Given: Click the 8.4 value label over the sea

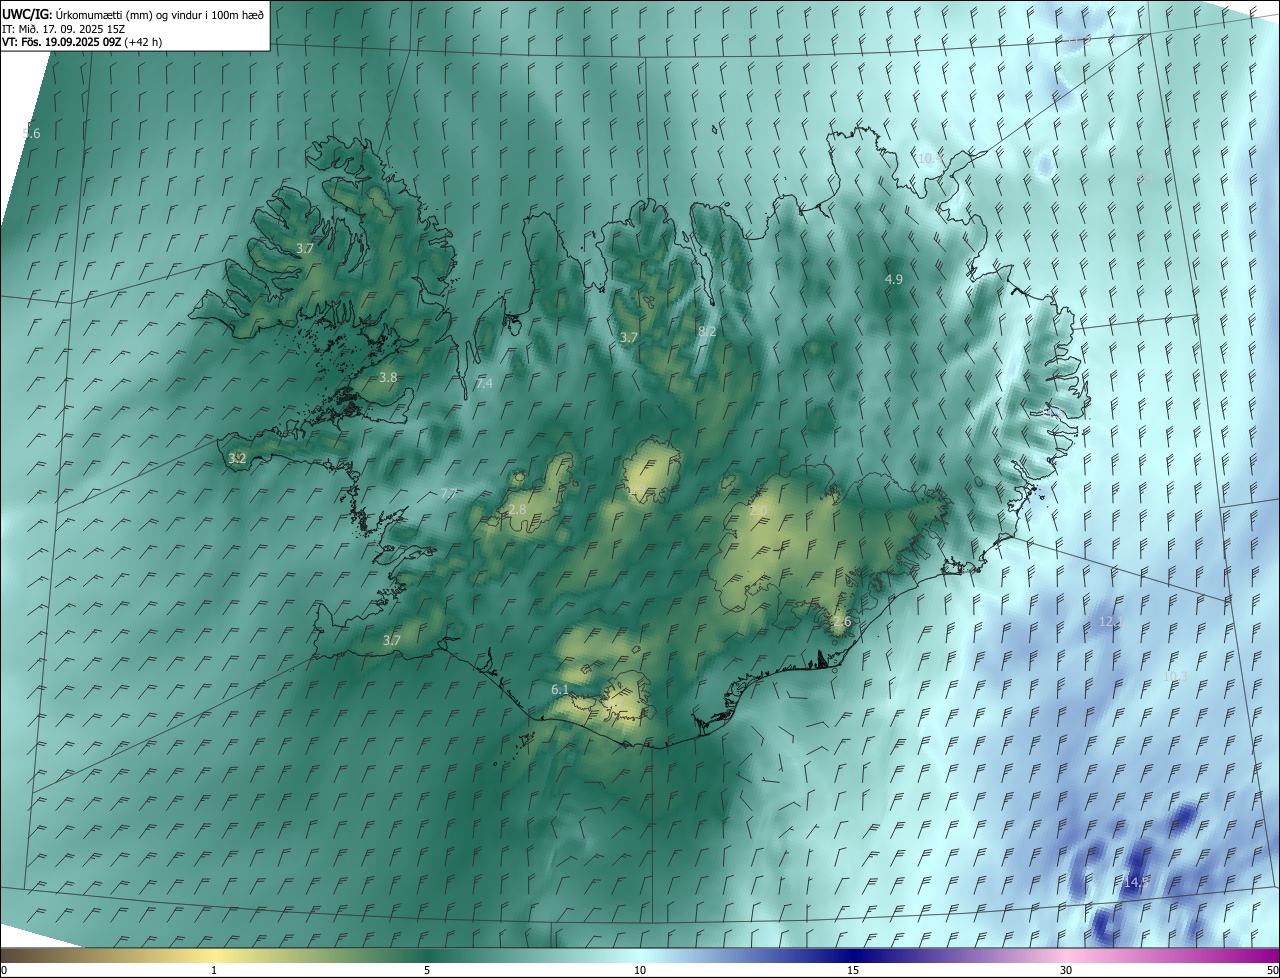Looking at the screenshot, I should (1145, 178).
